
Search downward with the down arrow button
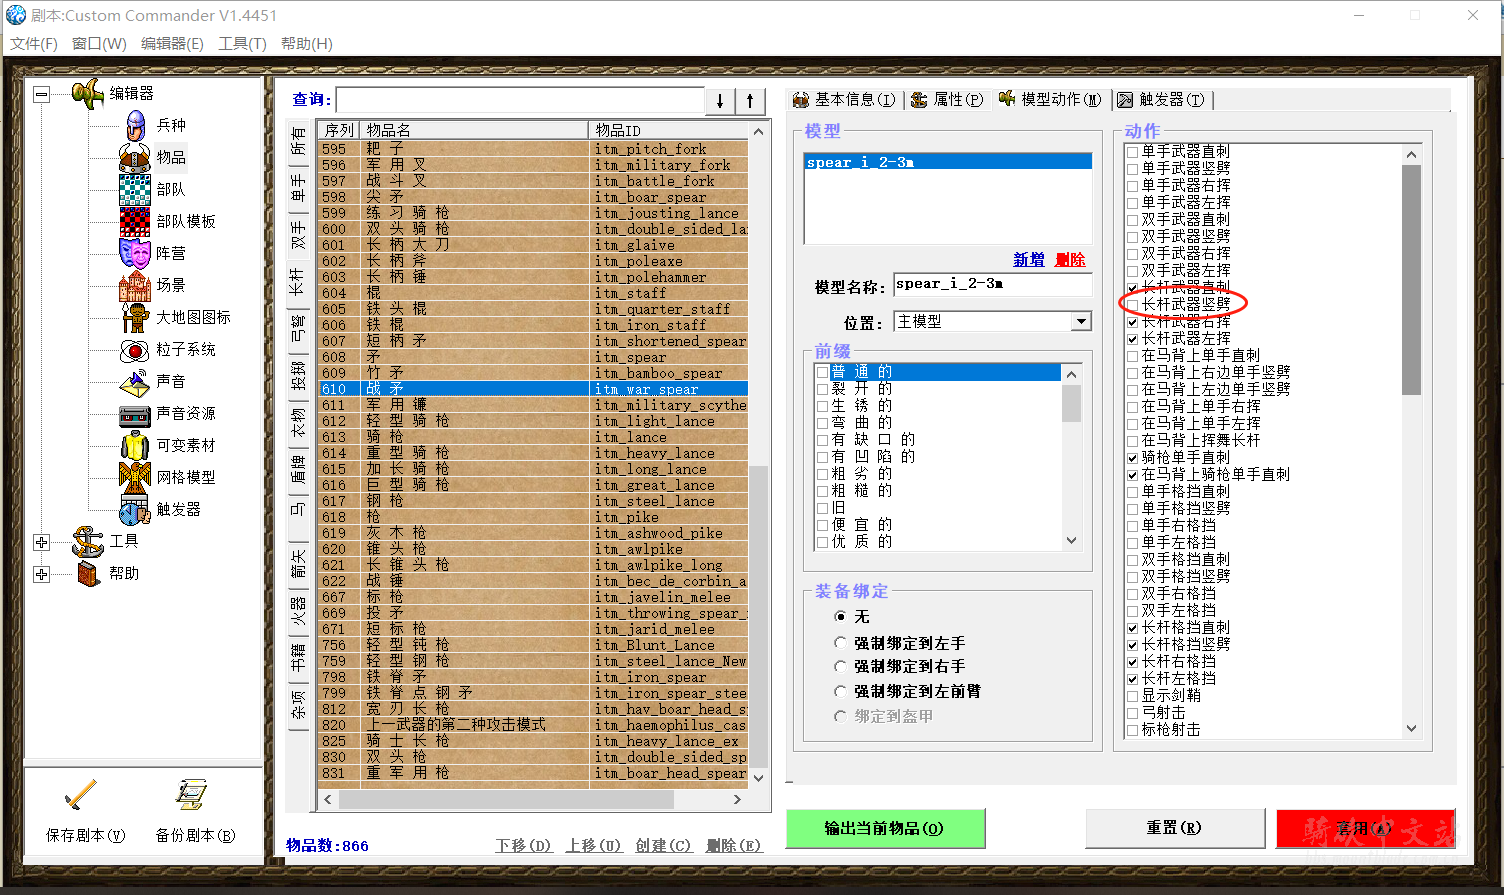click(720, 101)
